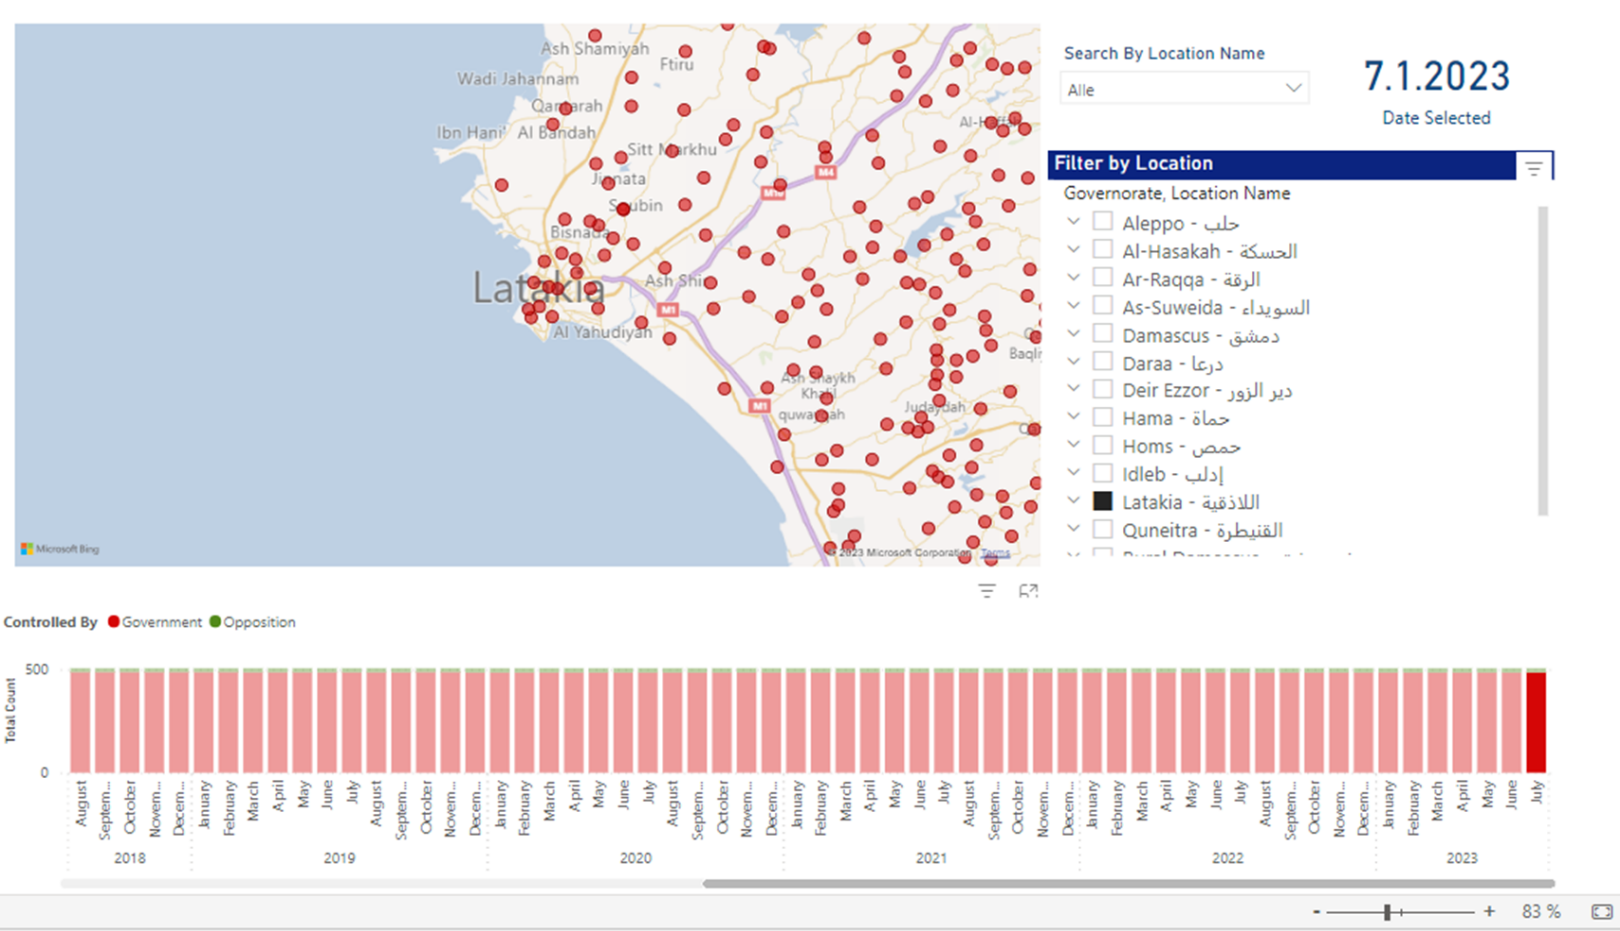Click the zoom out minus icon
Viewport: 1620px width, 931px height.
point(1317,911)
